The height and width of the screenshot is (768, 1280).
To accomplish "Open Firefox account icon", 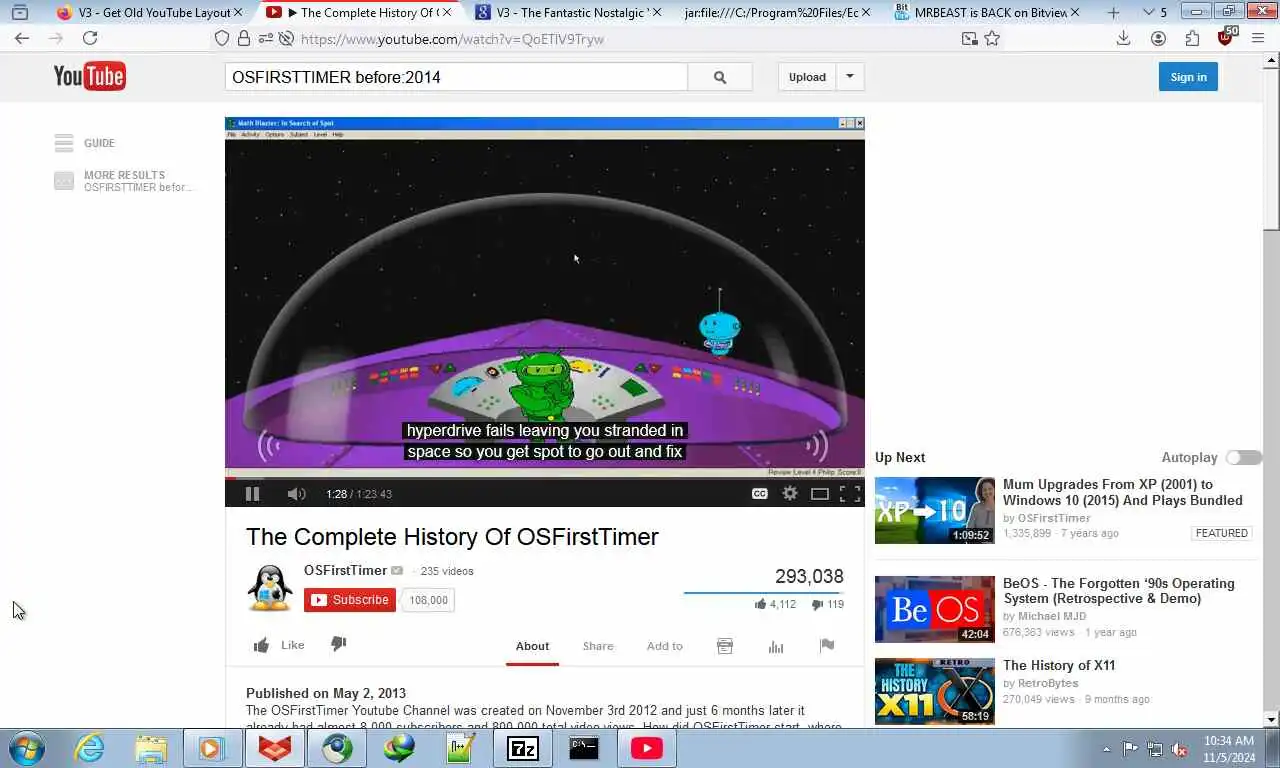I will (1158, 38).
